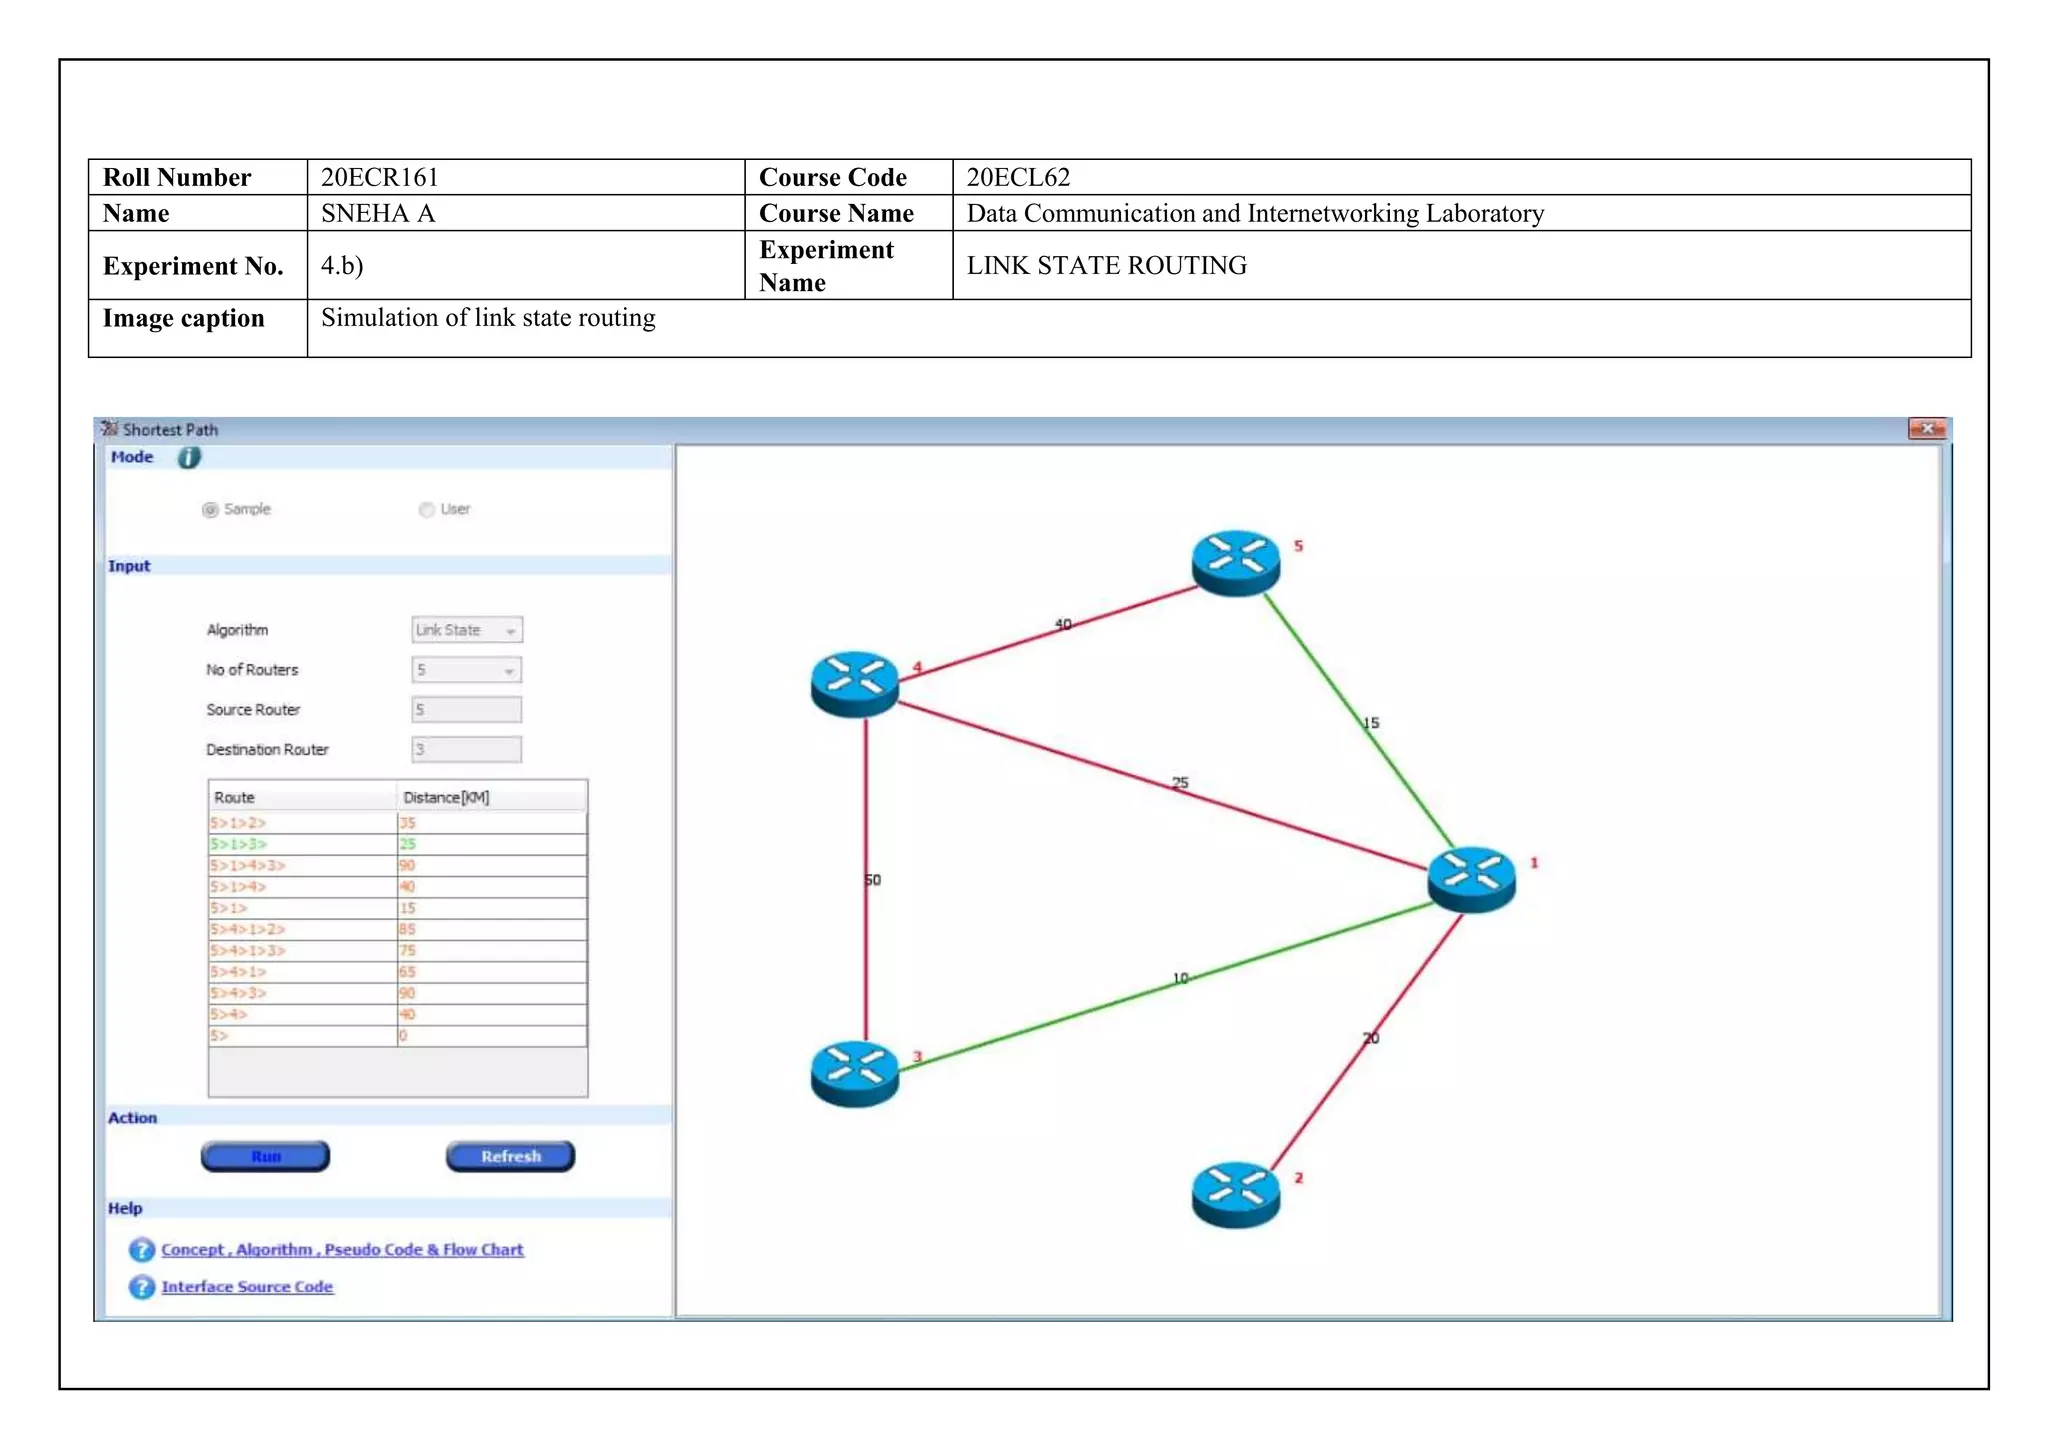Click help icon beside Interface Source Code
Screen dimensions: 2048x1448
click(142, 1287)
